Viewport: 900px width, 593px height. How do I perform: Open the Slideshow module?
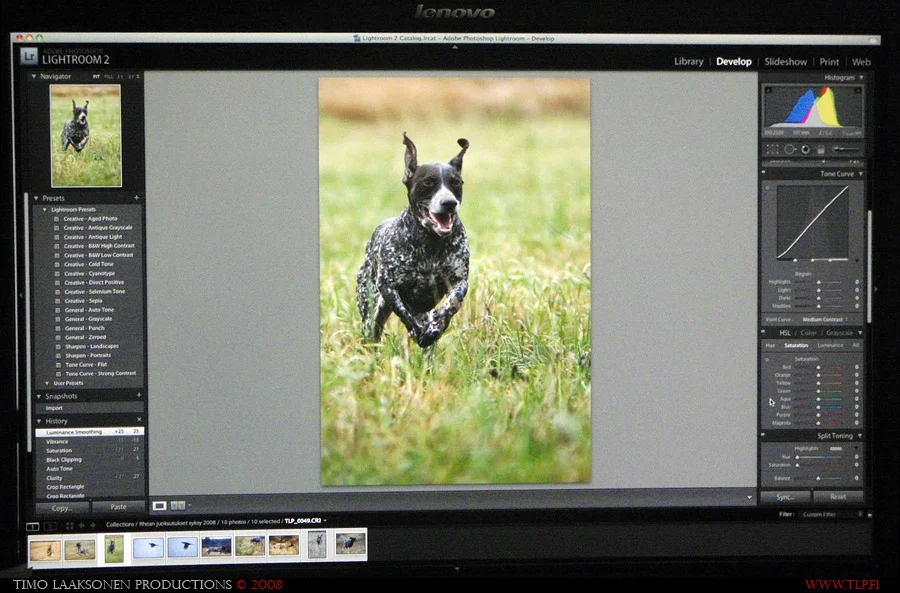click(x=785, y=62)
